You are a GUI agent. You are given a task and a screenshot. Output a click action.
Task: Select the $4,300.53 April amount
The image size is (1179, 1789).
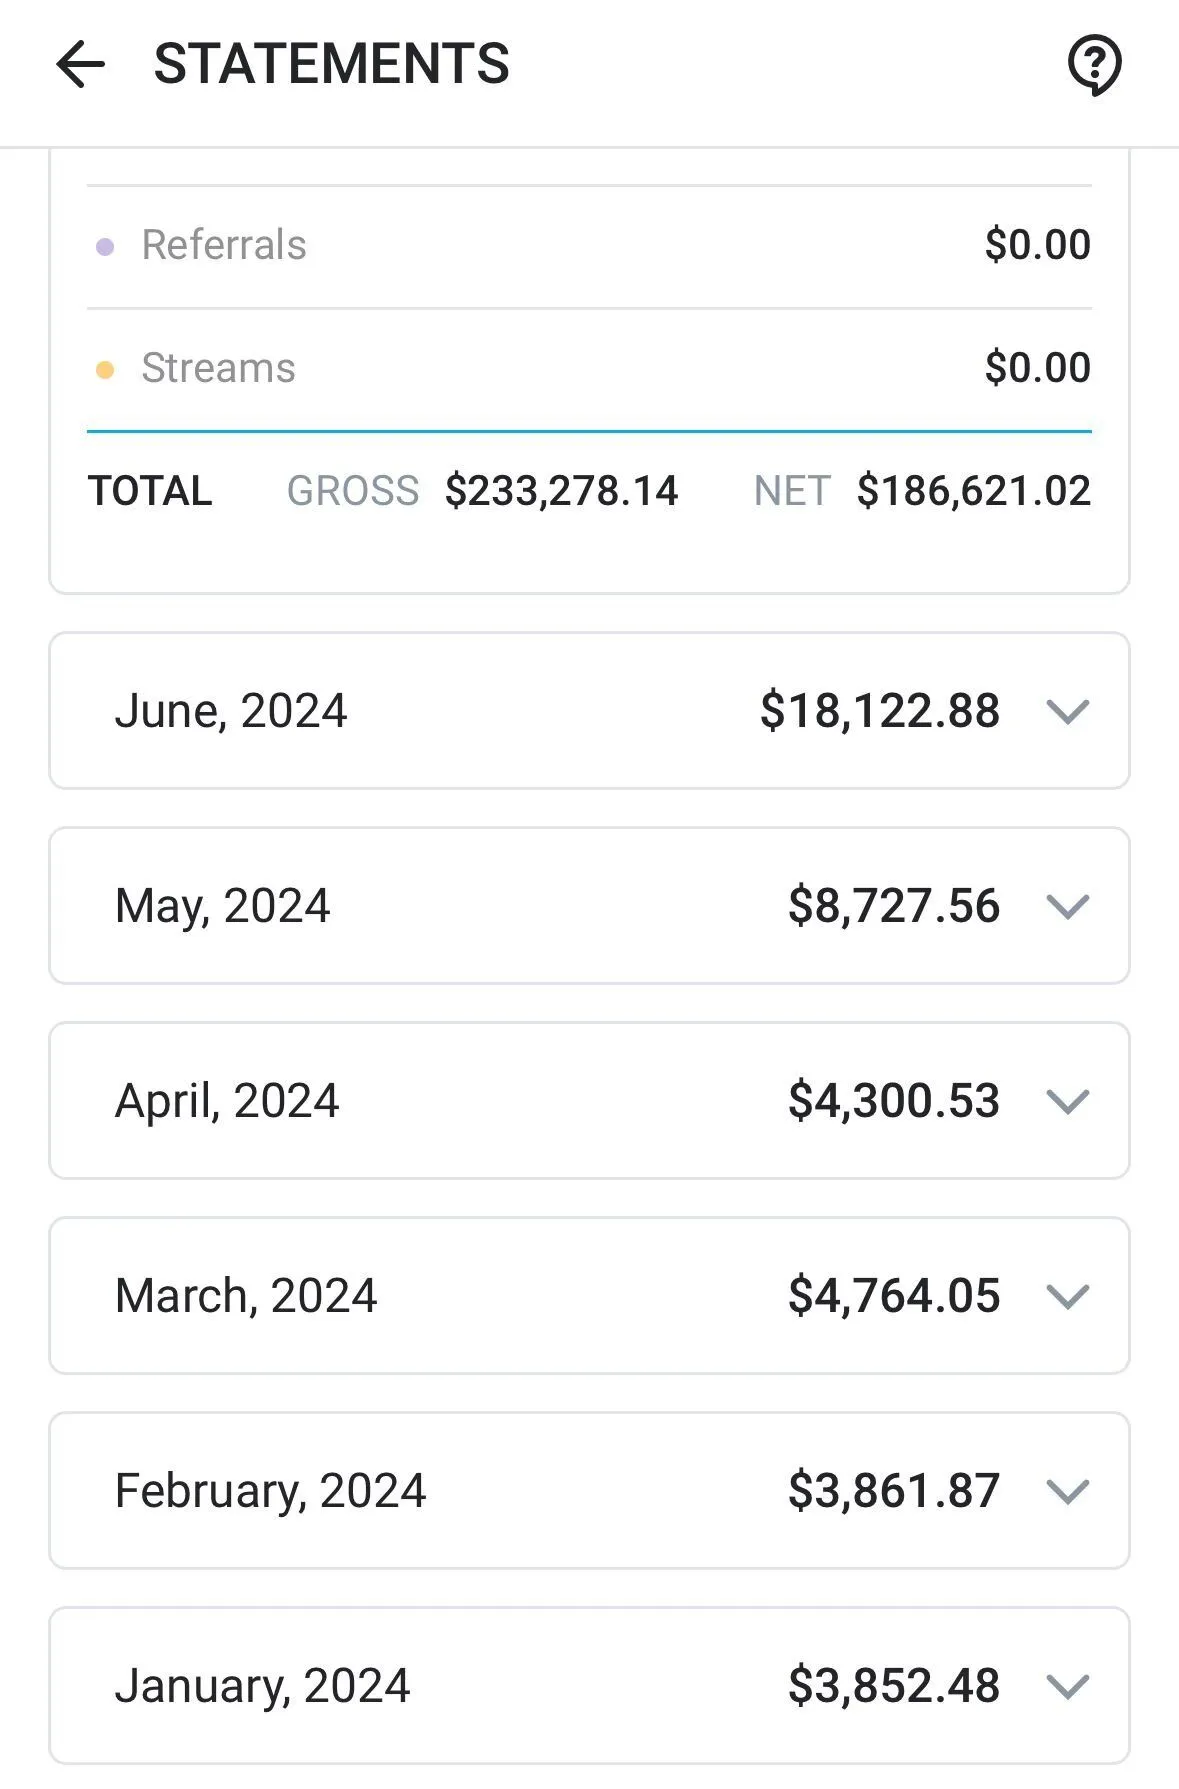click(x=893, y=1101)
